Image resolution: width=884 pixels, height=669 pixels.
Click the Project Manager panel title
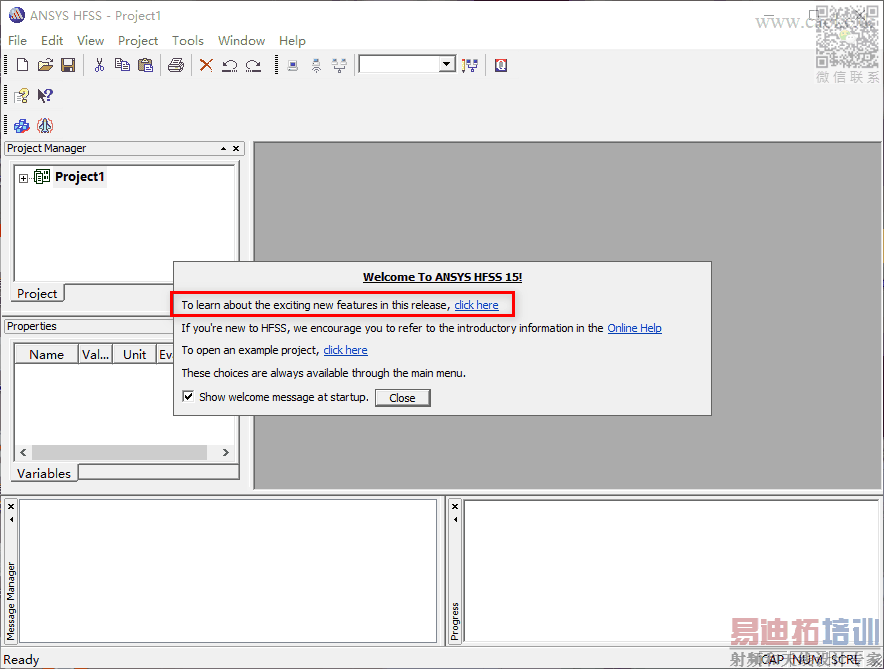(46, 148)
